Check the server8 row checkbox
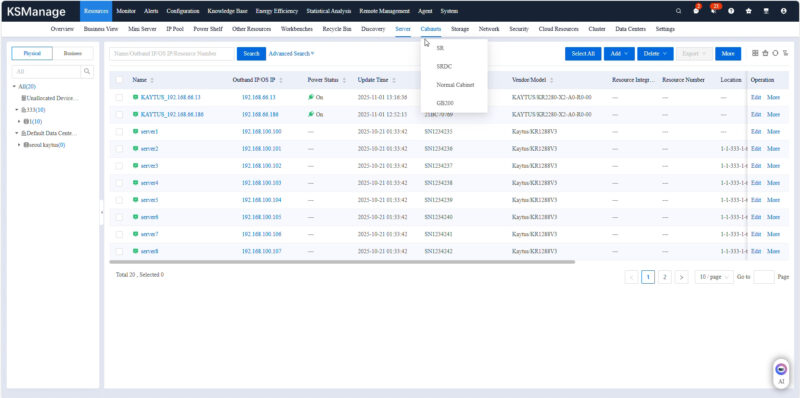 click(x=119, y=252)
